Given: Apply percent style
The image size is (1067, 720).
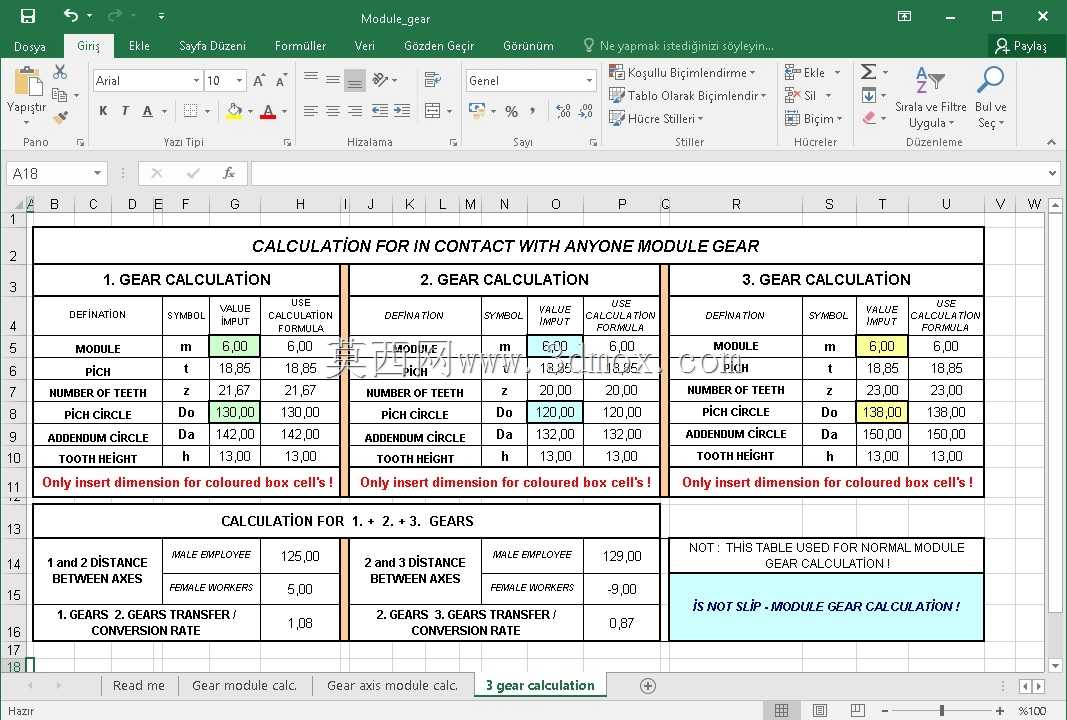Looking at the screenshot, I should click(512, 111).
